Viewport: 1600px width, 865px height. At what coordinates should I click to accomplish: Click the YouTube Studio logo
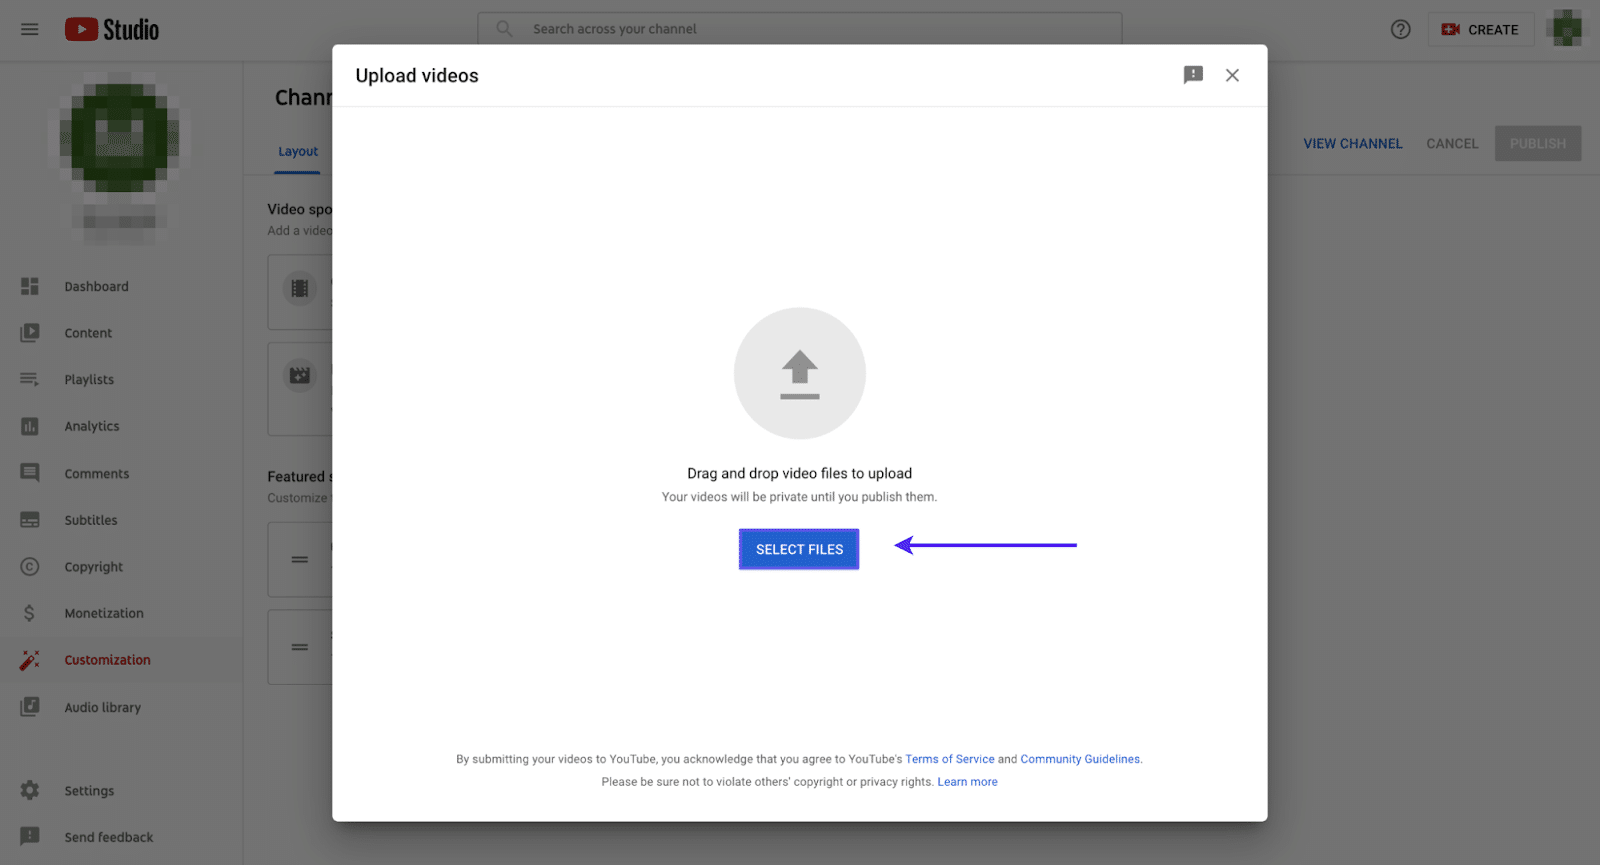[x=112, y=29]
